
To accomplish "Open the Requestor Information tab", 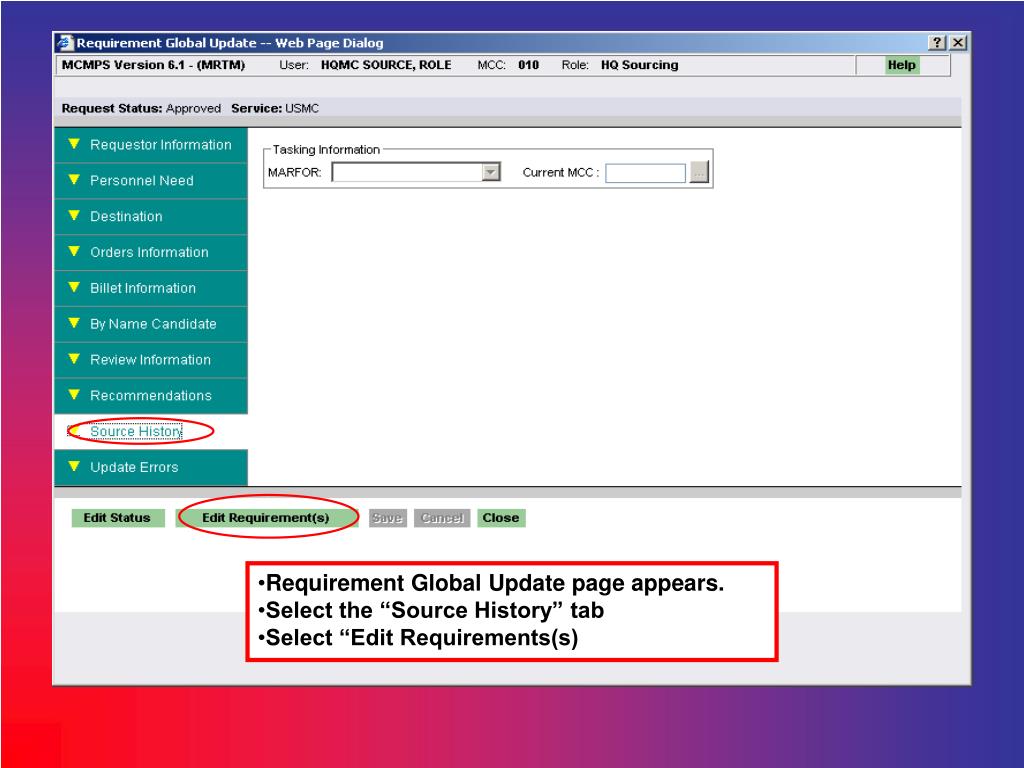I will pos(151,145).
